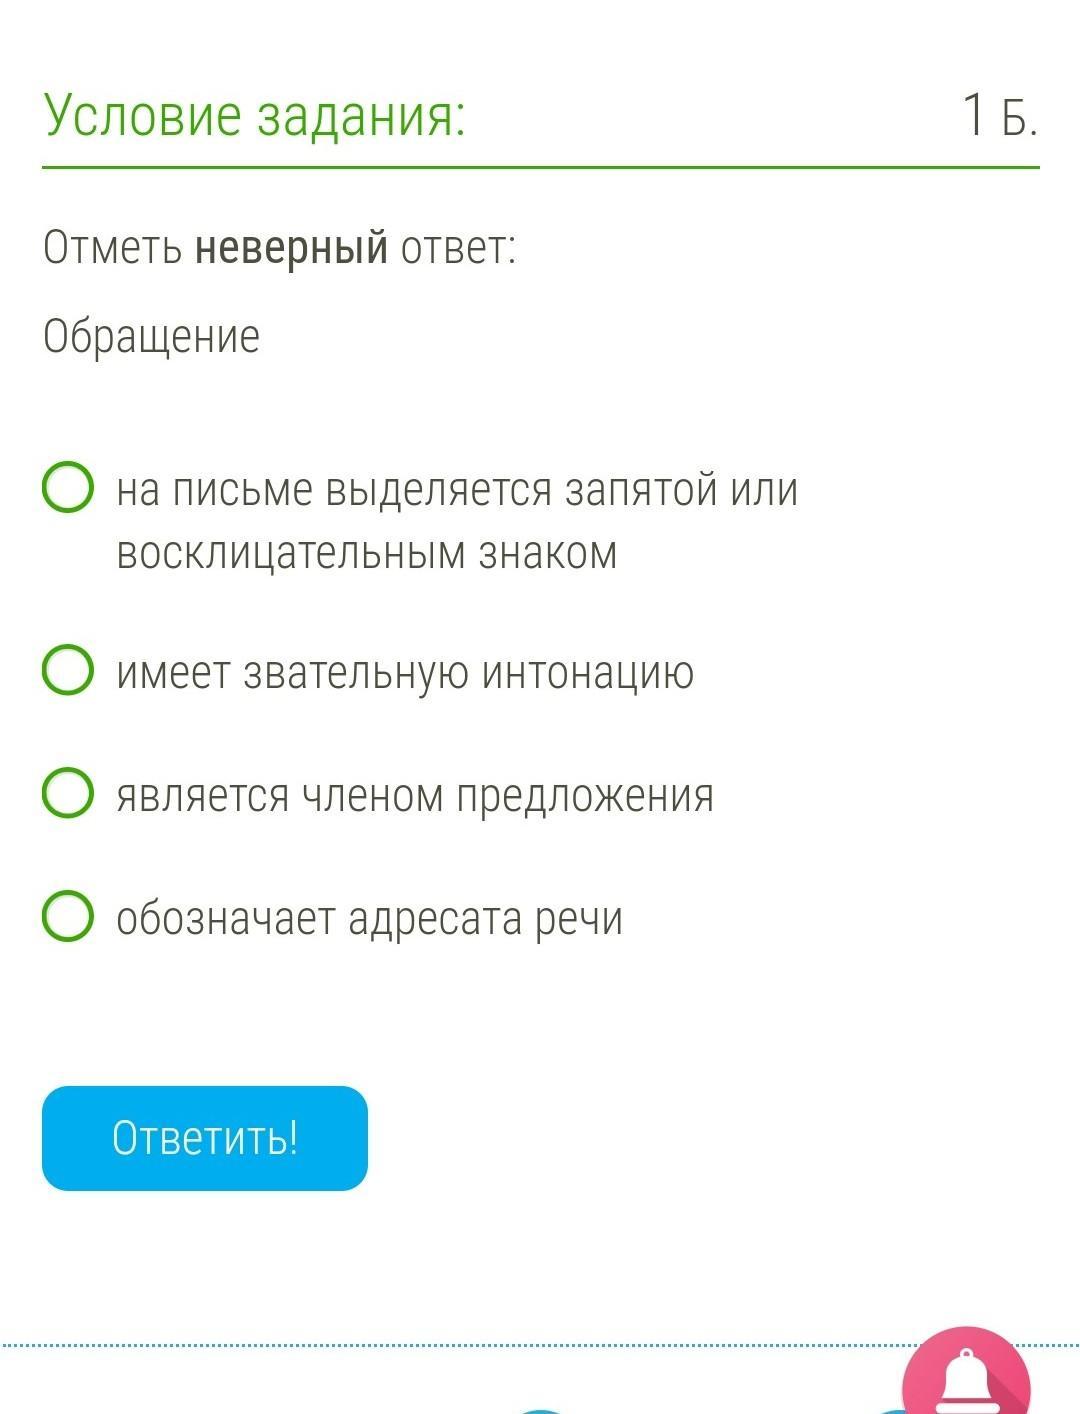The height and width of the screenshot is (1414, 1080).
Task: Click the green underline beneath the heading
Action: 540,167
